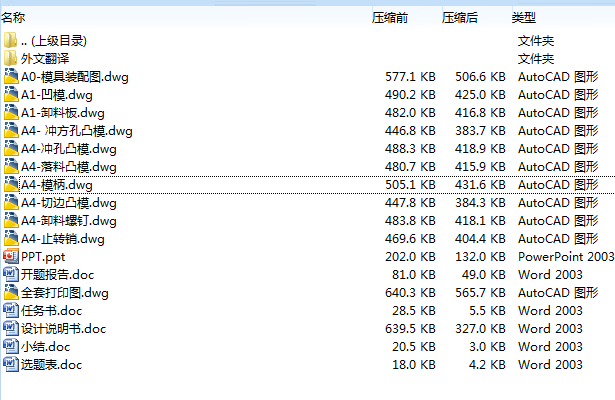Click the 431.6 KB compressed size value

coord(480,185)
